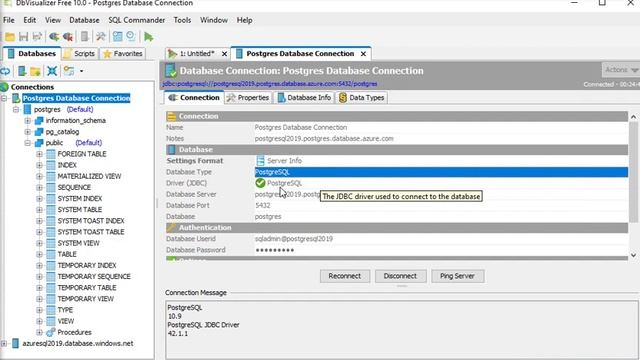The width and height of the screenshot is (640, 360).
Task: Click the filter settings icon in Databases toolbar
Action: pyautogui.click(x=69, y=71)
